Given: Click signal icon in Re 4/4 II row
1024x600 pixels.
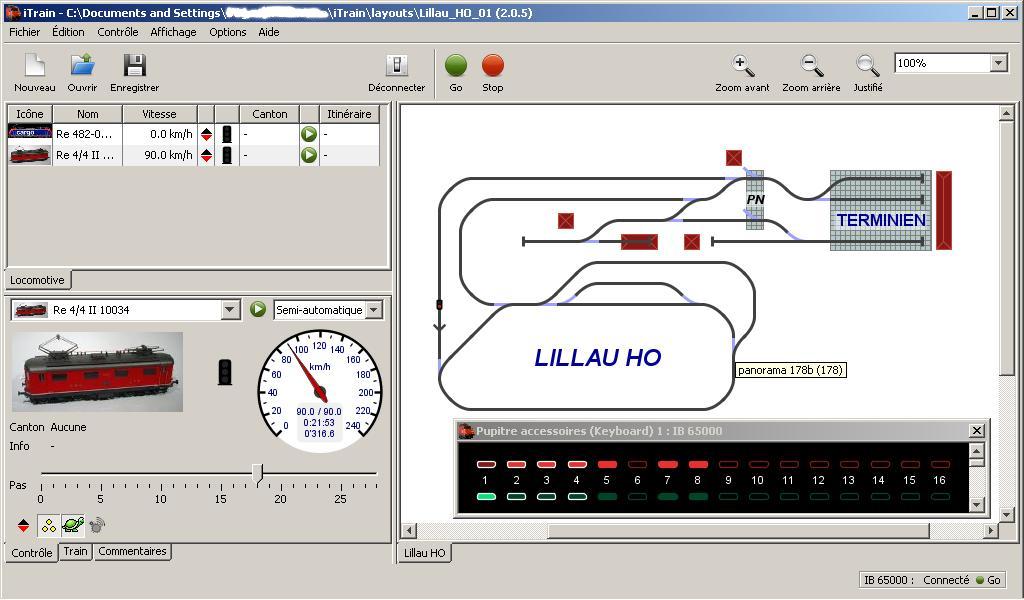Looking at the screenshot, I should (x=227, y=155).
